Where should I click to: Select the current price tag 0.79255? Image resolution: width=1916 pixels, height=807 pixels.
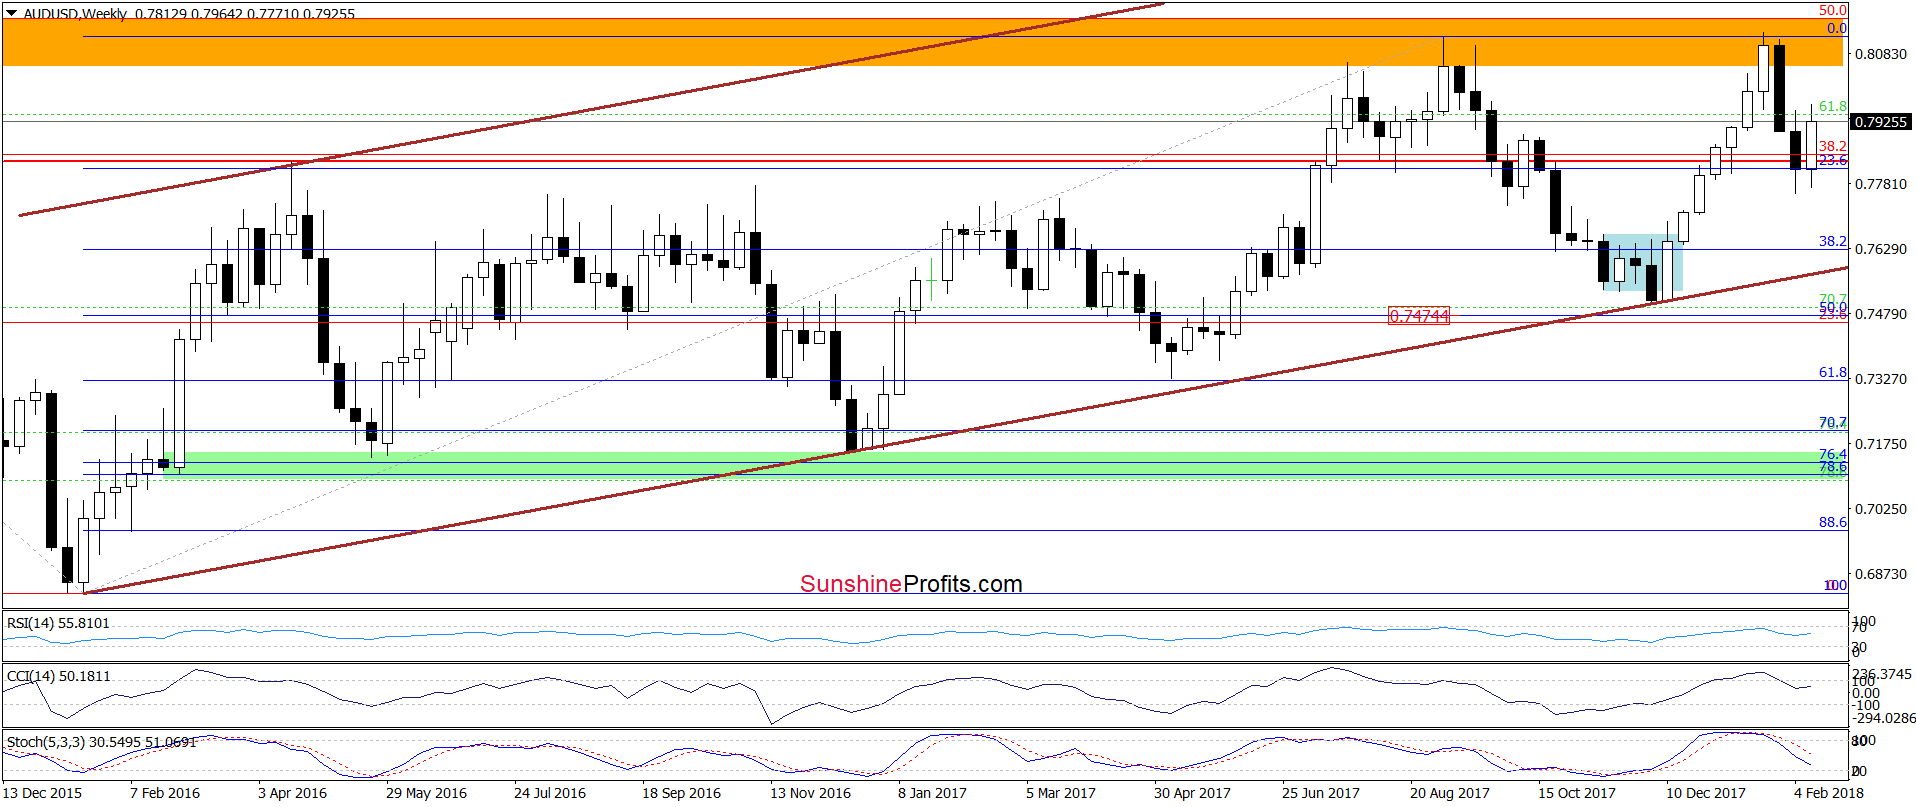point(1881,122)
